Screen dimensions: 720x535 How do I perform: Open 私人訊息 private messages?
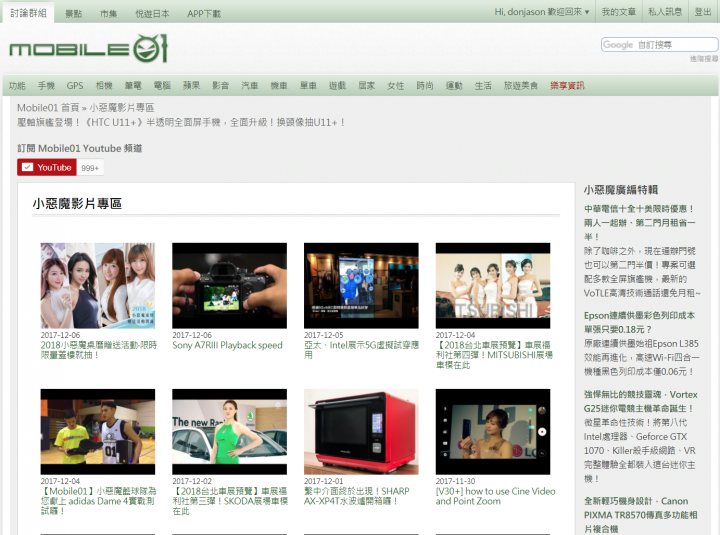pos(665,12)
